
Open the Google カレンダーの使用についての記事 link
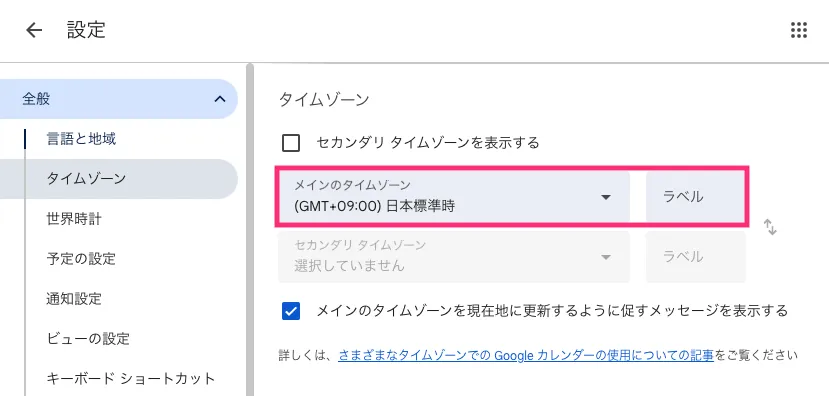526,355
